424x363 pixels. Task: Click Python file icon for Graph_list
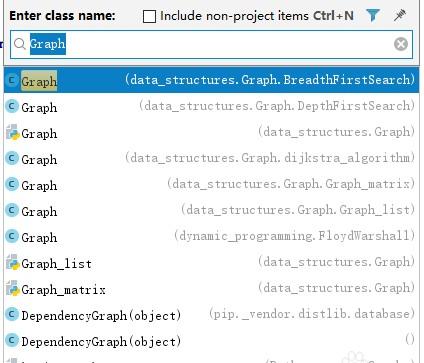click(x=12, y=262)
